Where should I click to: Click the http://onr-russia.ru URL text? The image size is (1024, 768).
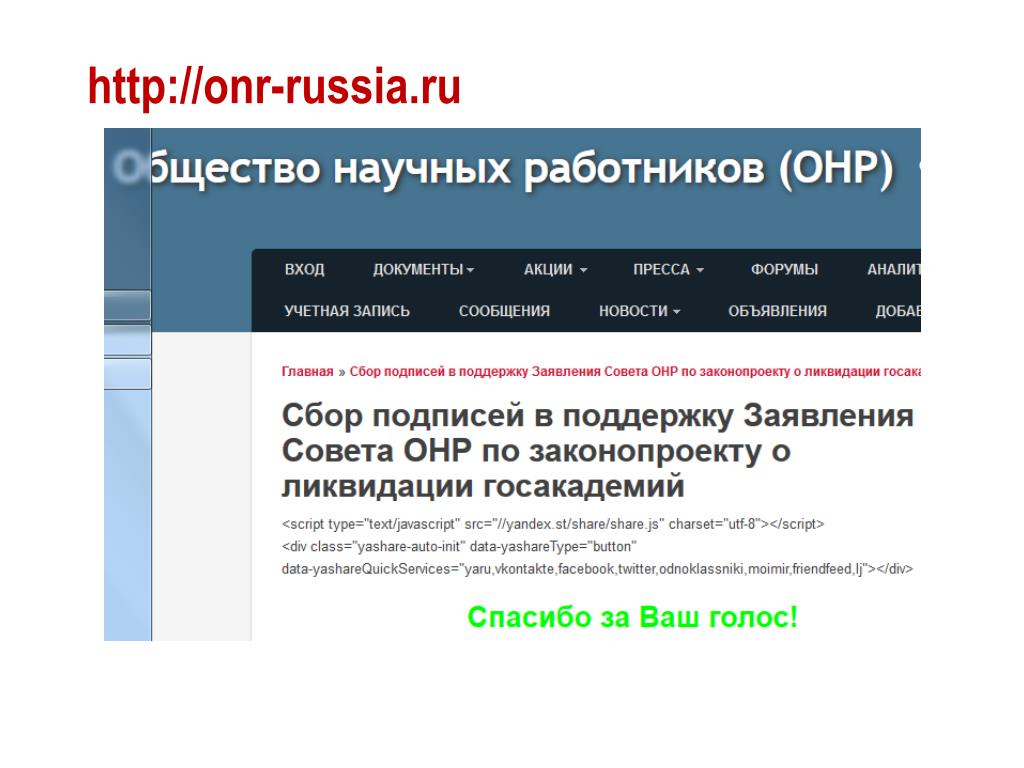274,86
